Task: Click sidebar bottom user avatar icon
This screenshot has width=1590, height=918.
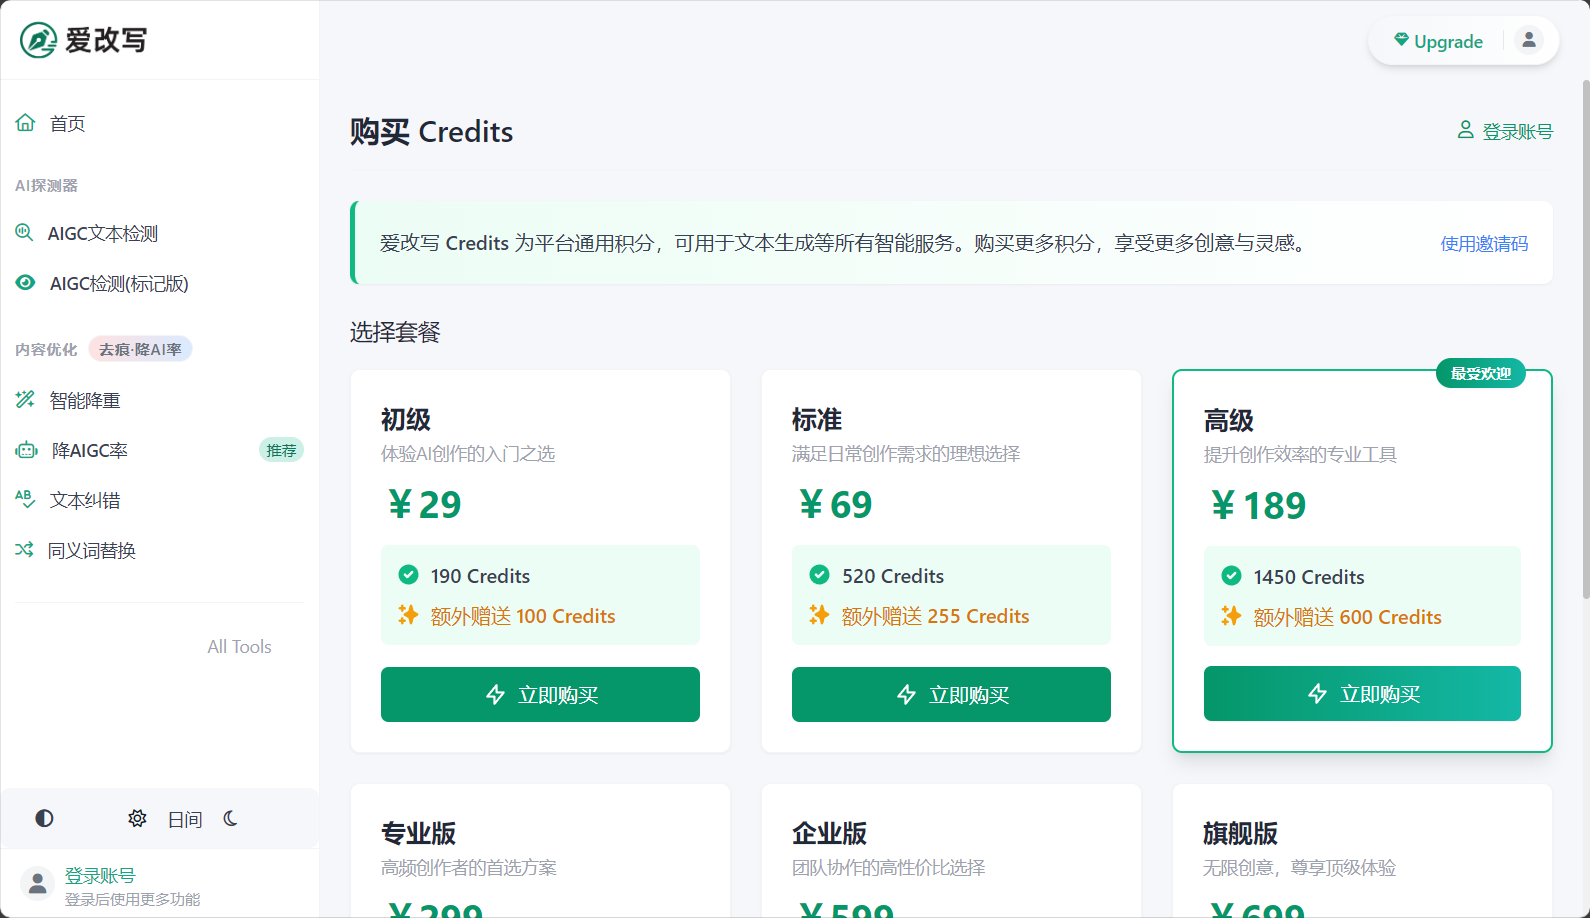Action: (37, 884)
